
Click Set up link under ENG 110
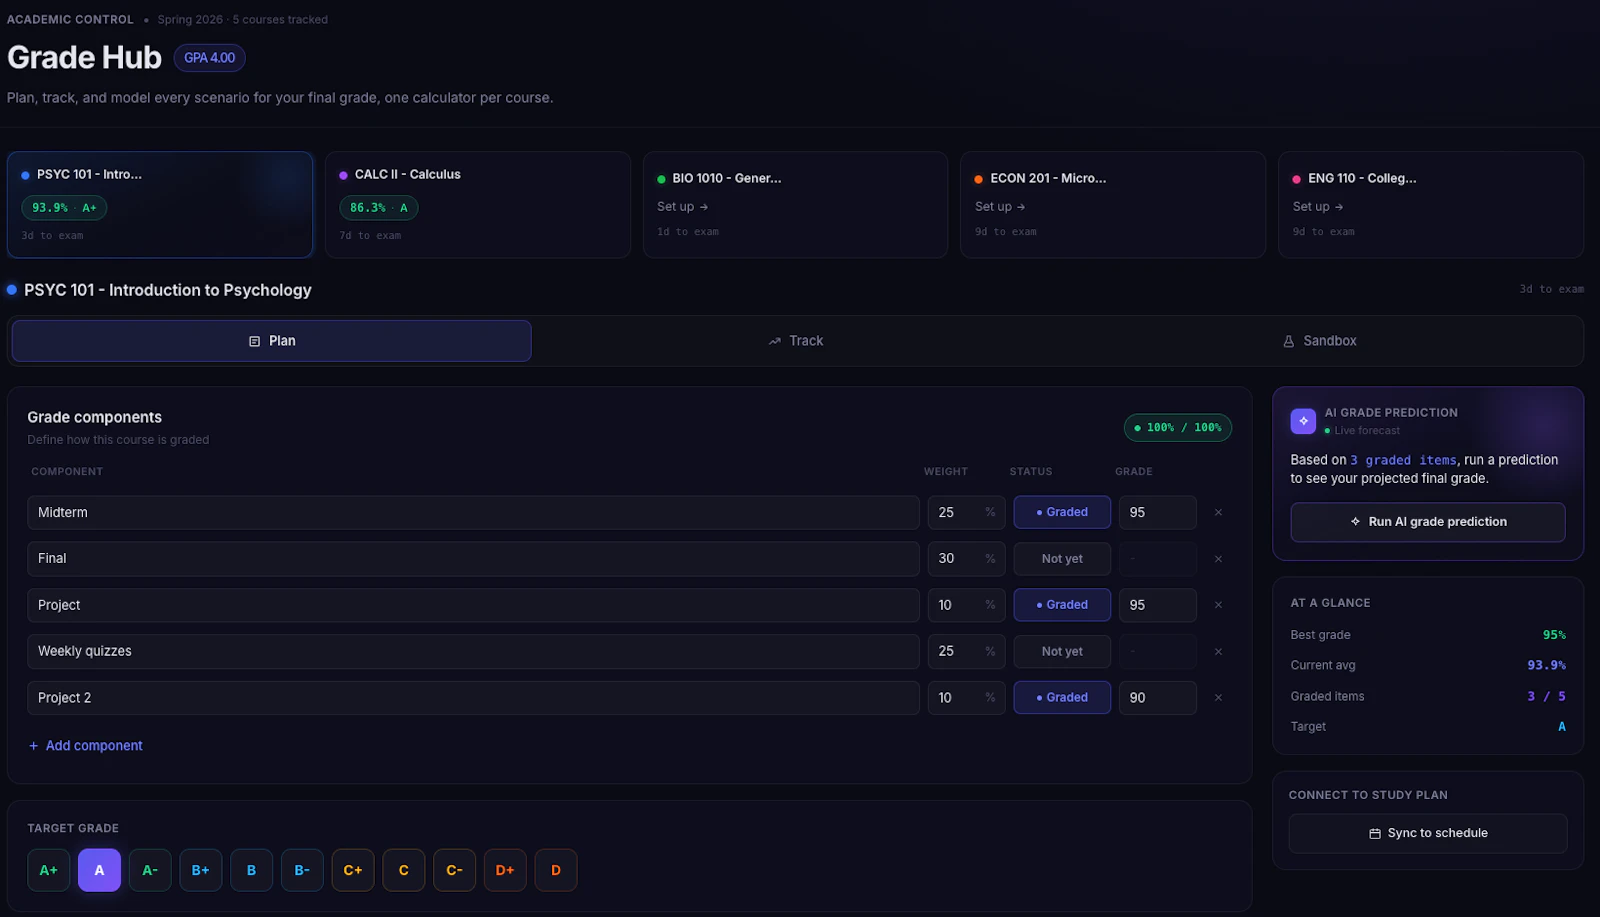1318,206
